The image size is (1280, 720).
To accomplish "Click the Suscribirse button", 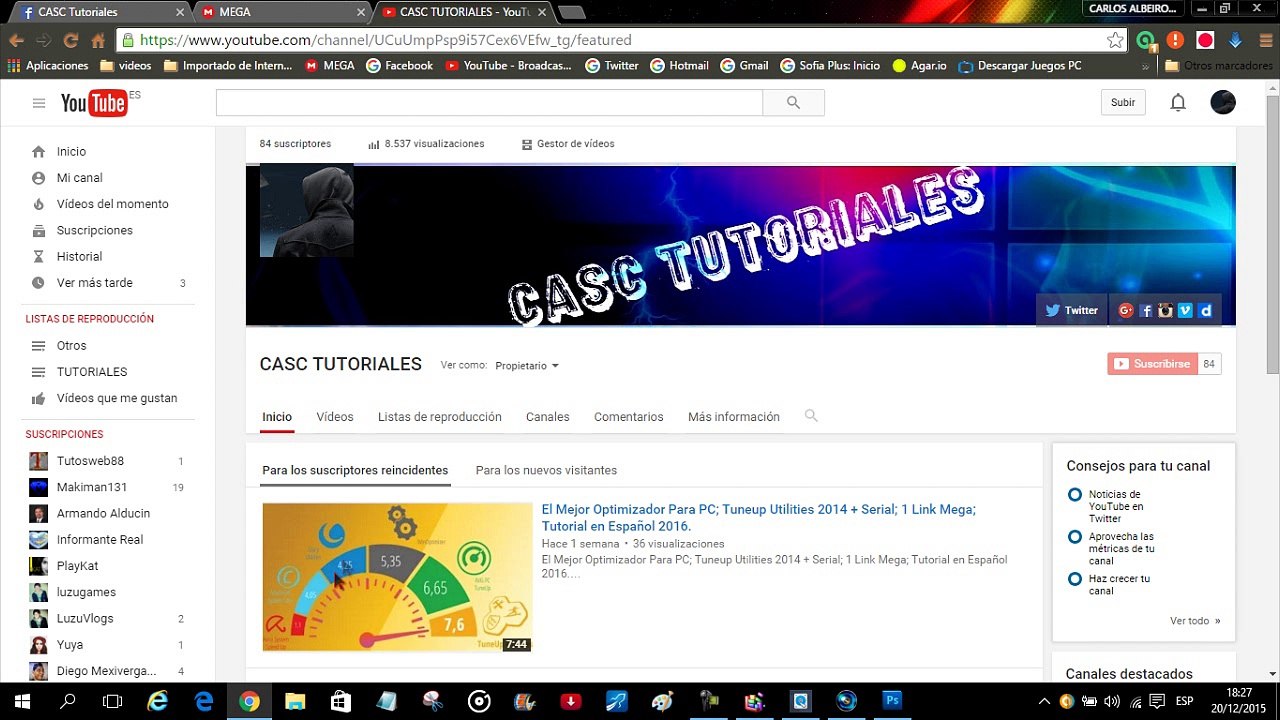I will click(x=1152, y=364).
